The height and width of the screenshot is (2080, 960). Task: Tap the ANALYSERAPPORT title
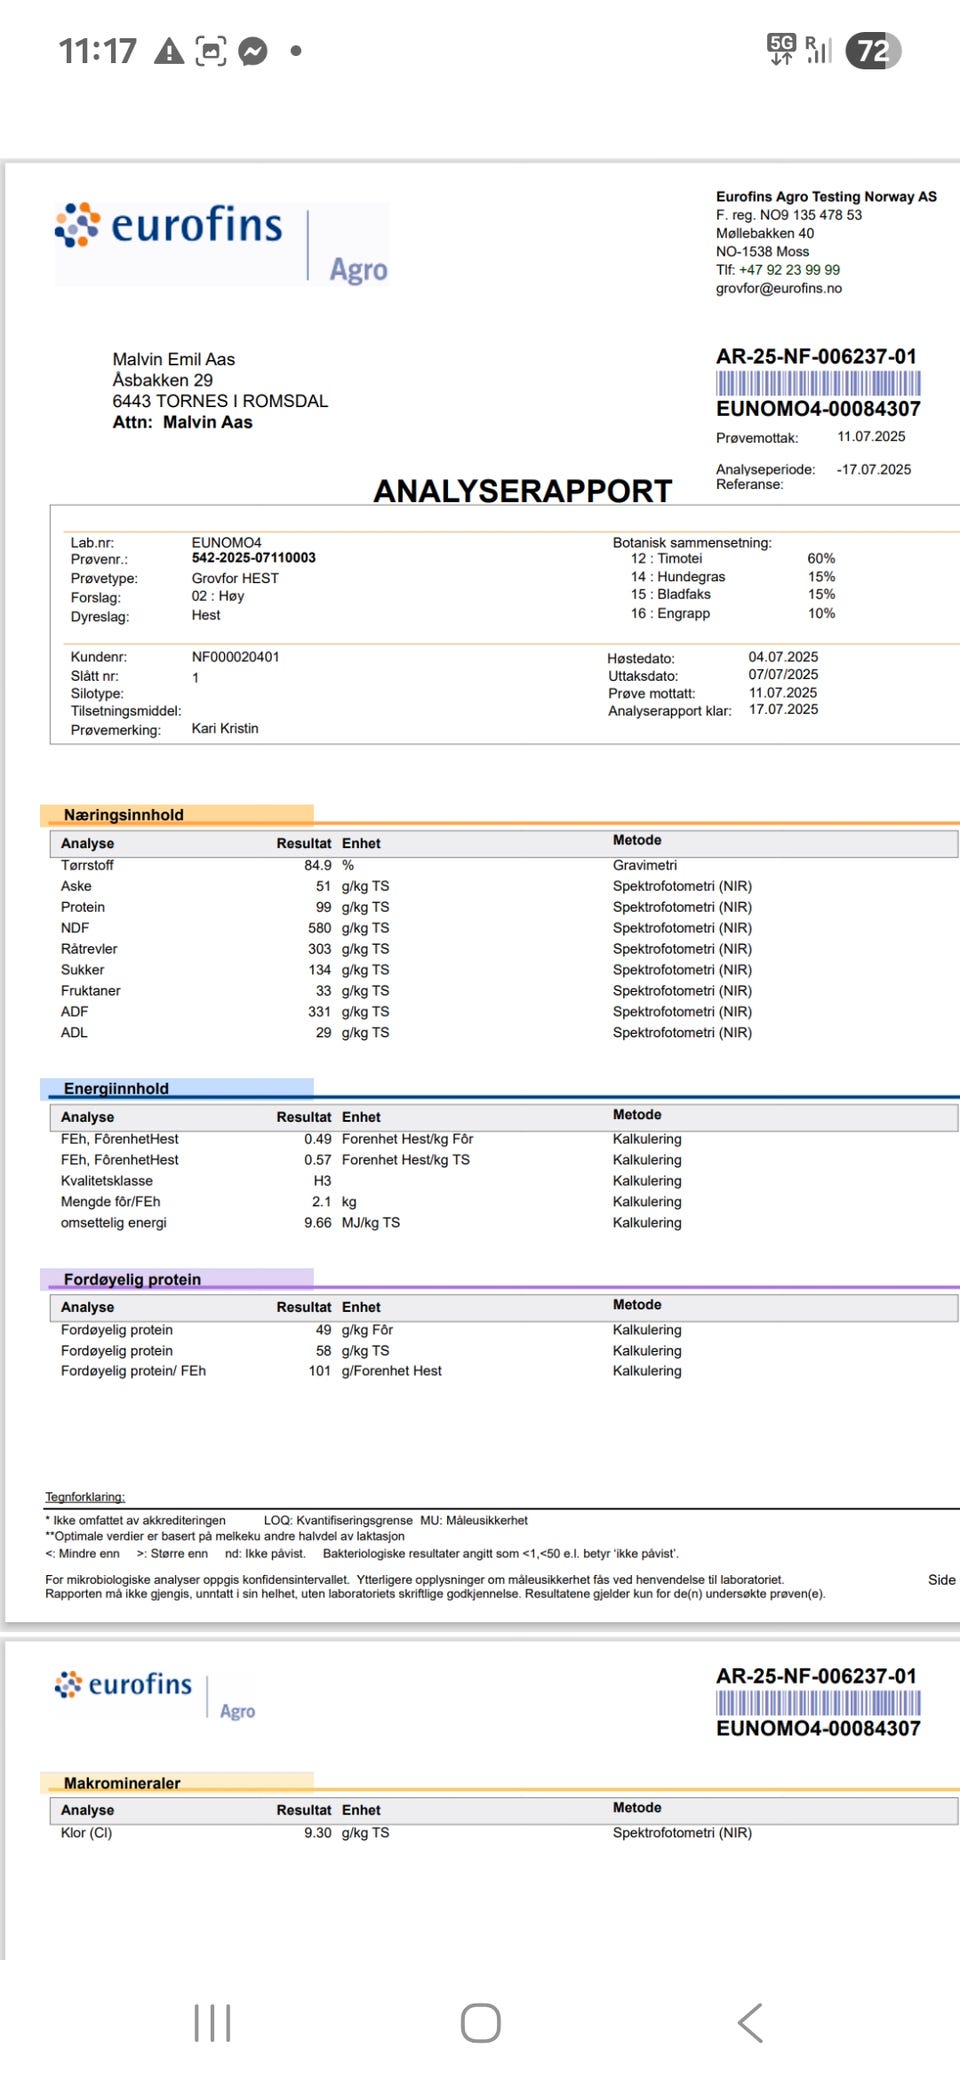tap(522, 491)
